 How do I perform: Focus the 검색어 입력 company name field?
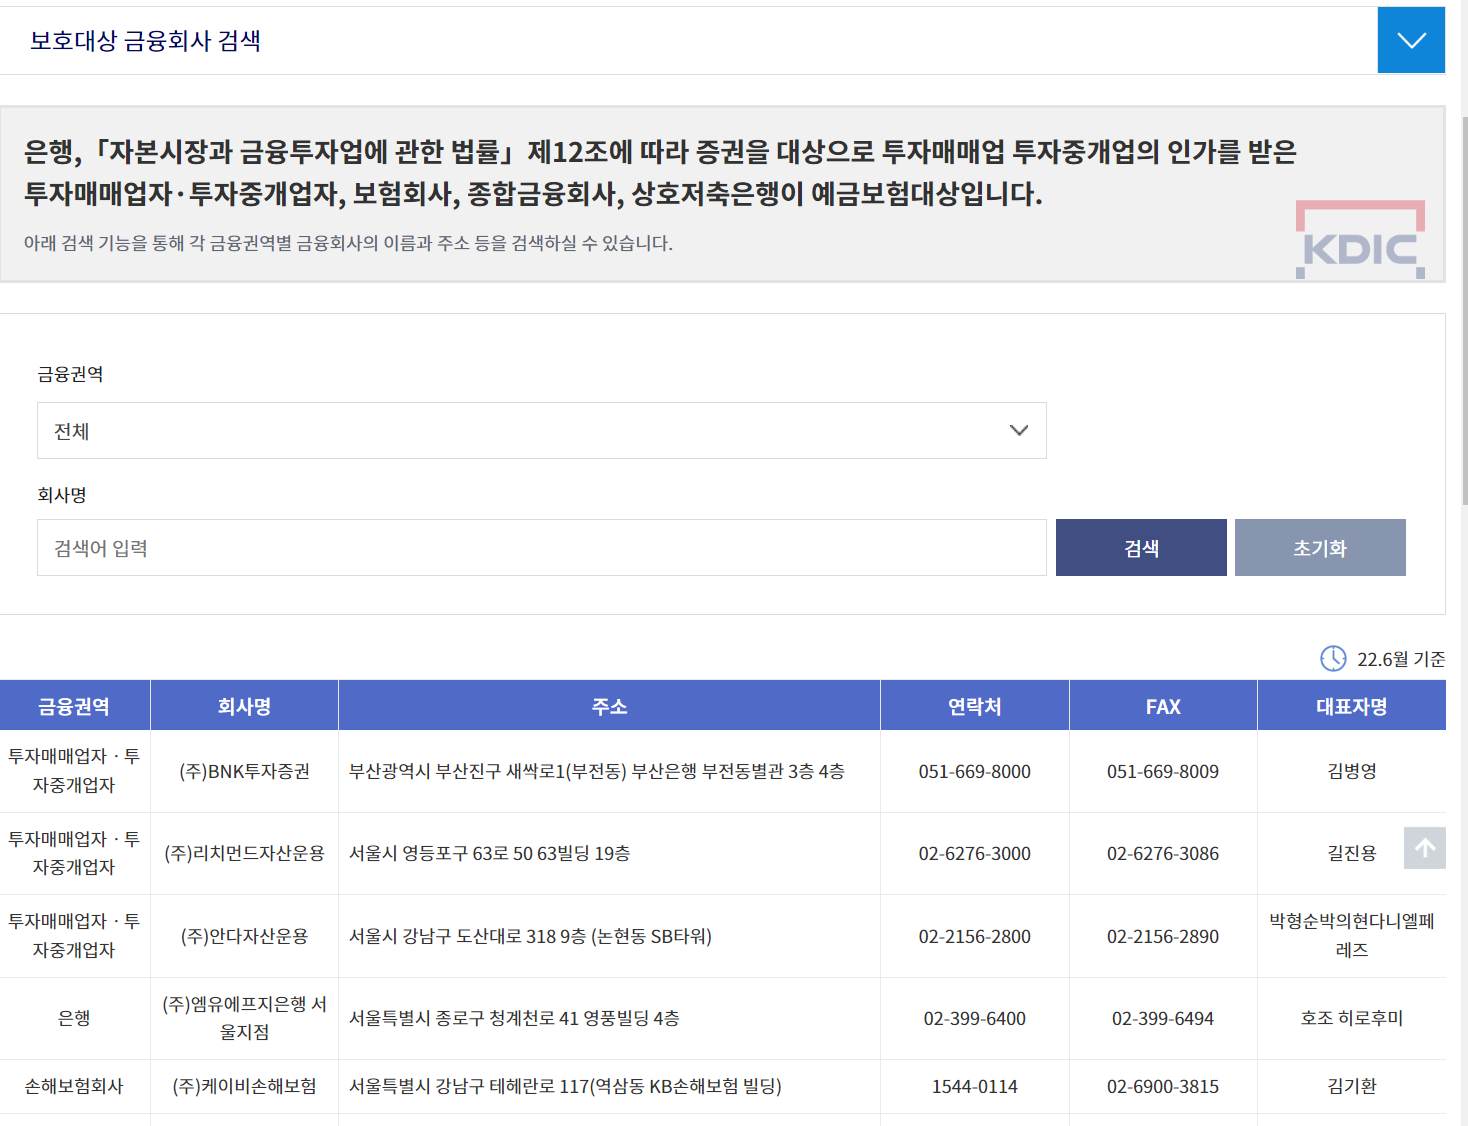click(x=542, y=548)
